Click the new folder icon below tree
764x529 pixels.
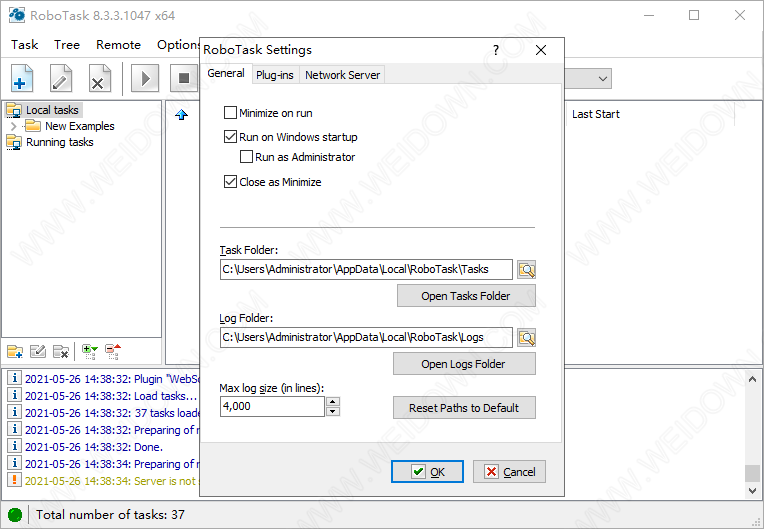pos(15,351)
